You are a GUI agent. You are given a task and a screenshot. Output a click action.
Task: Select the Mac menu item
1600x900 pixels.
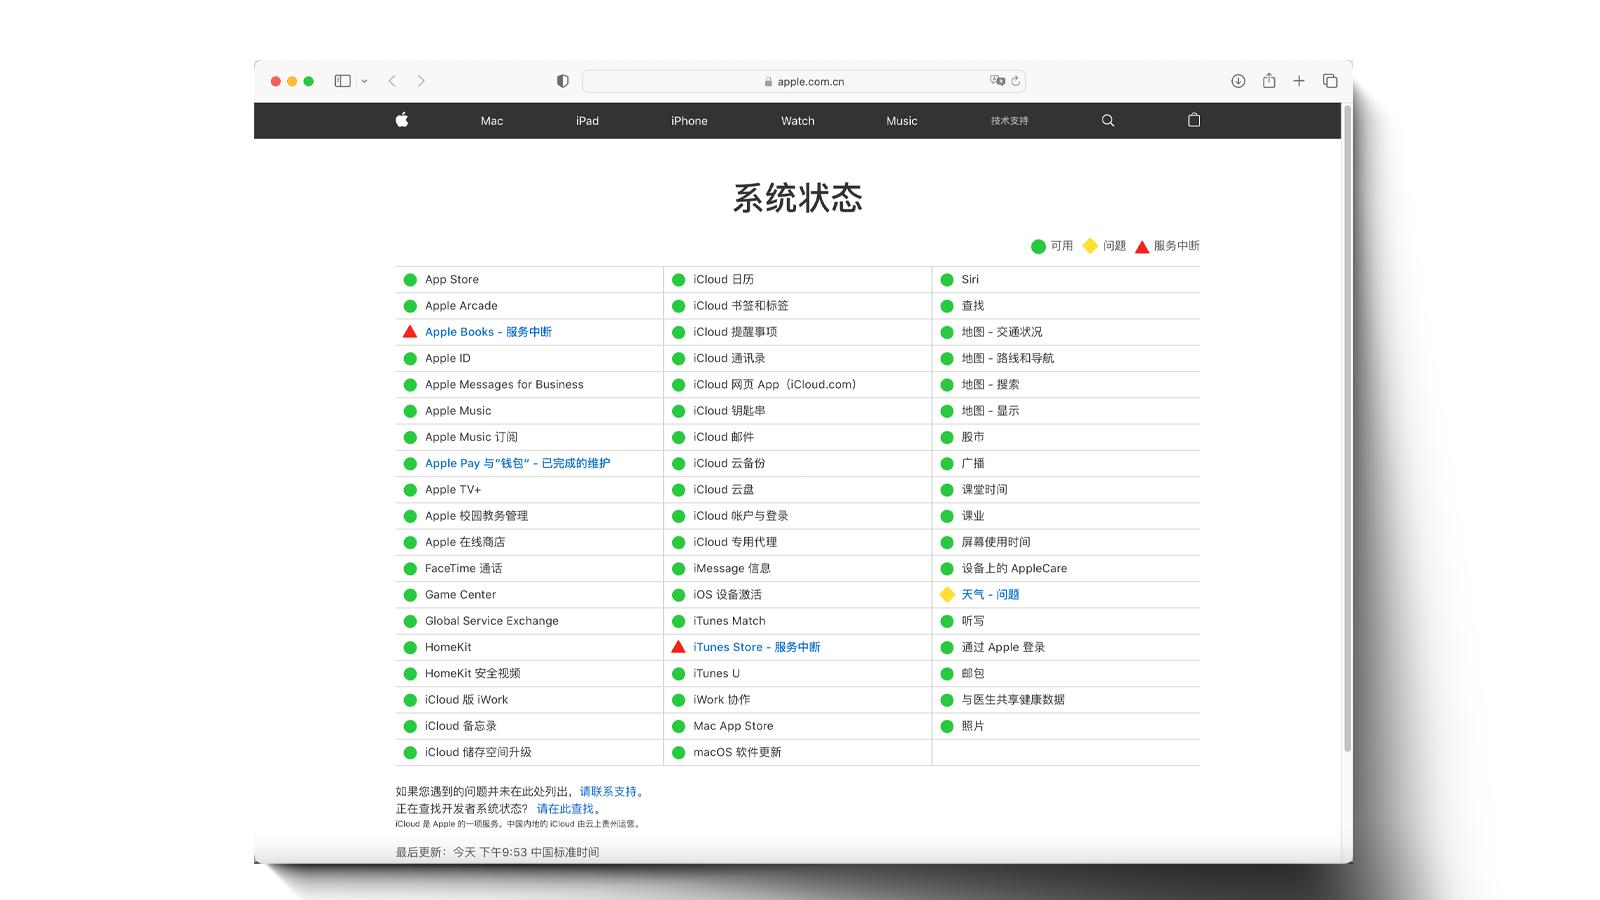[490, 120]
